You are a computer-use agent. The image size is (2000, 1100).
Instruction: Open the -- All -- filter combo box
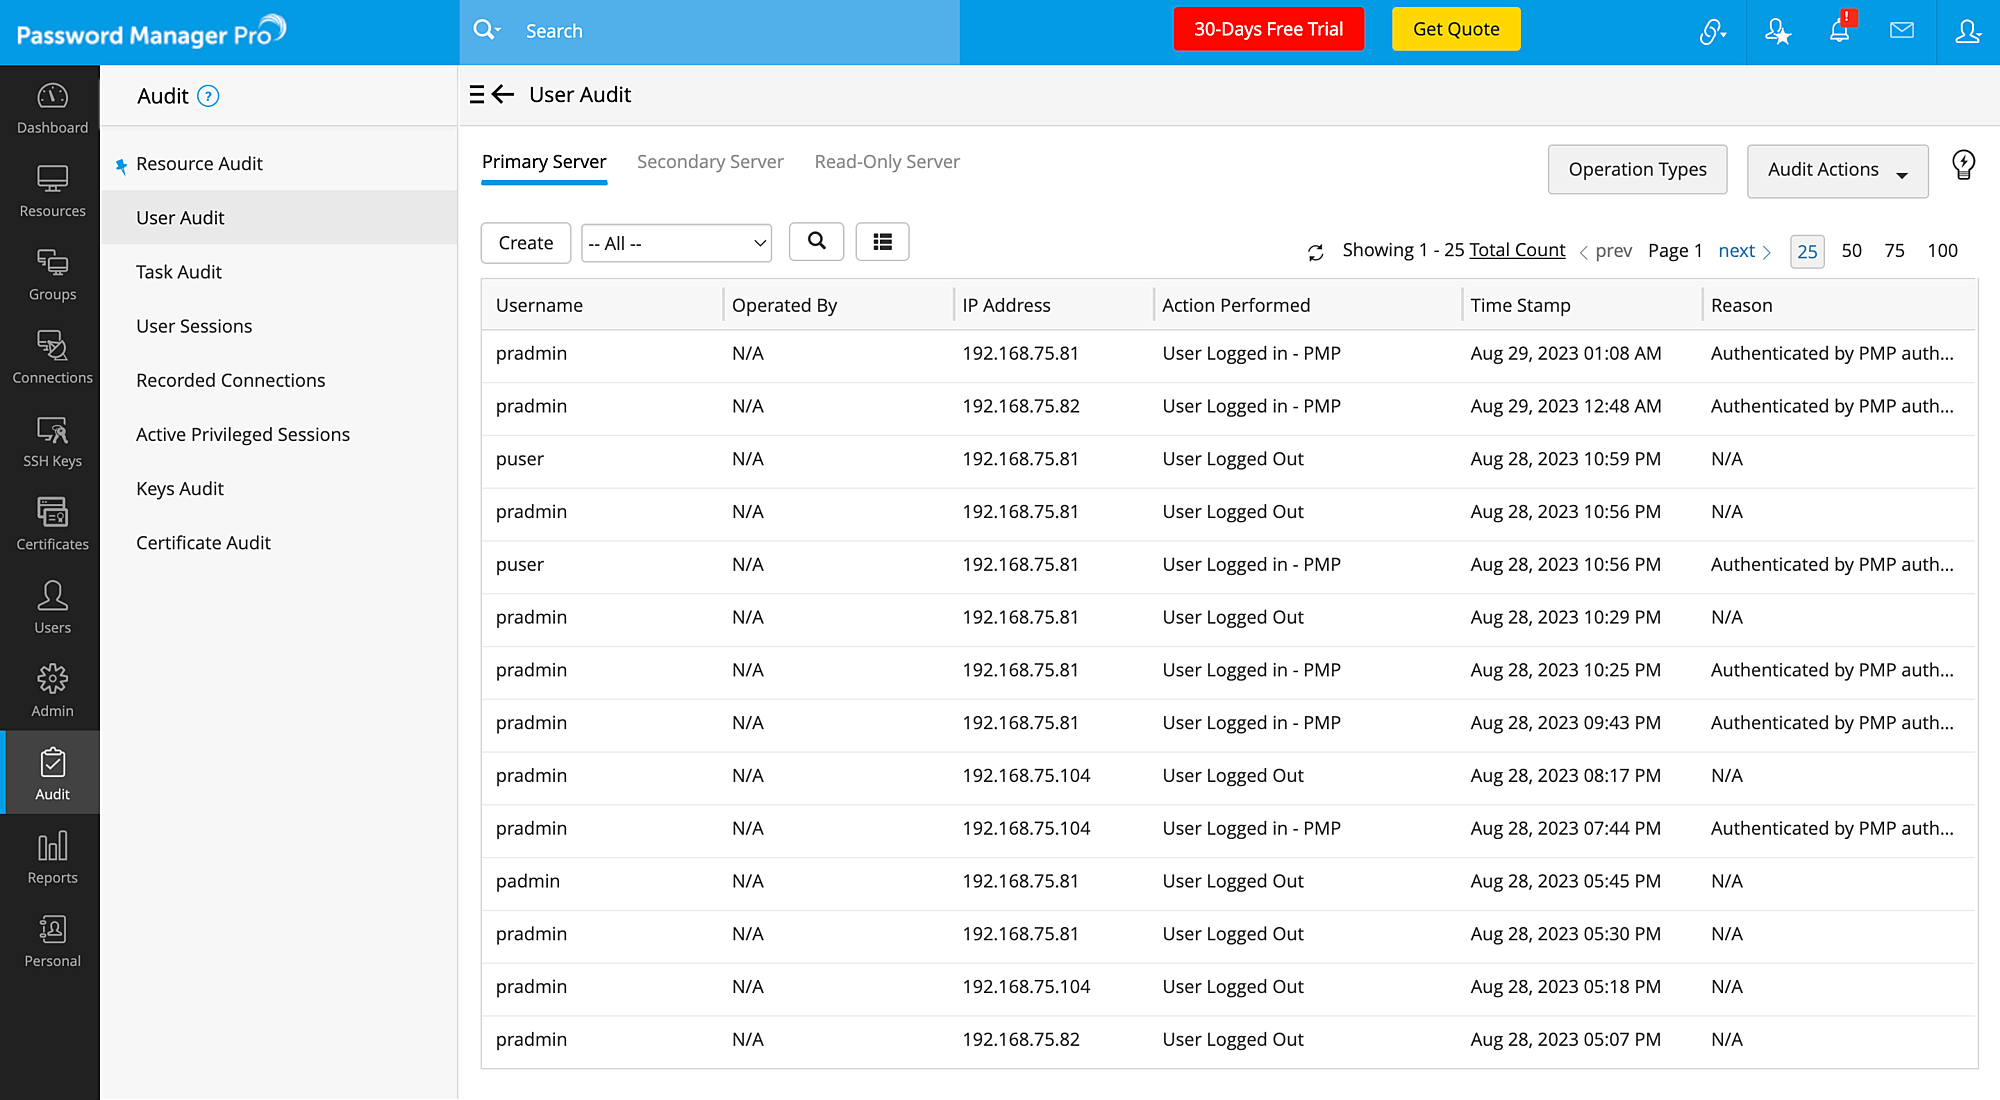[x=676, y=243]
